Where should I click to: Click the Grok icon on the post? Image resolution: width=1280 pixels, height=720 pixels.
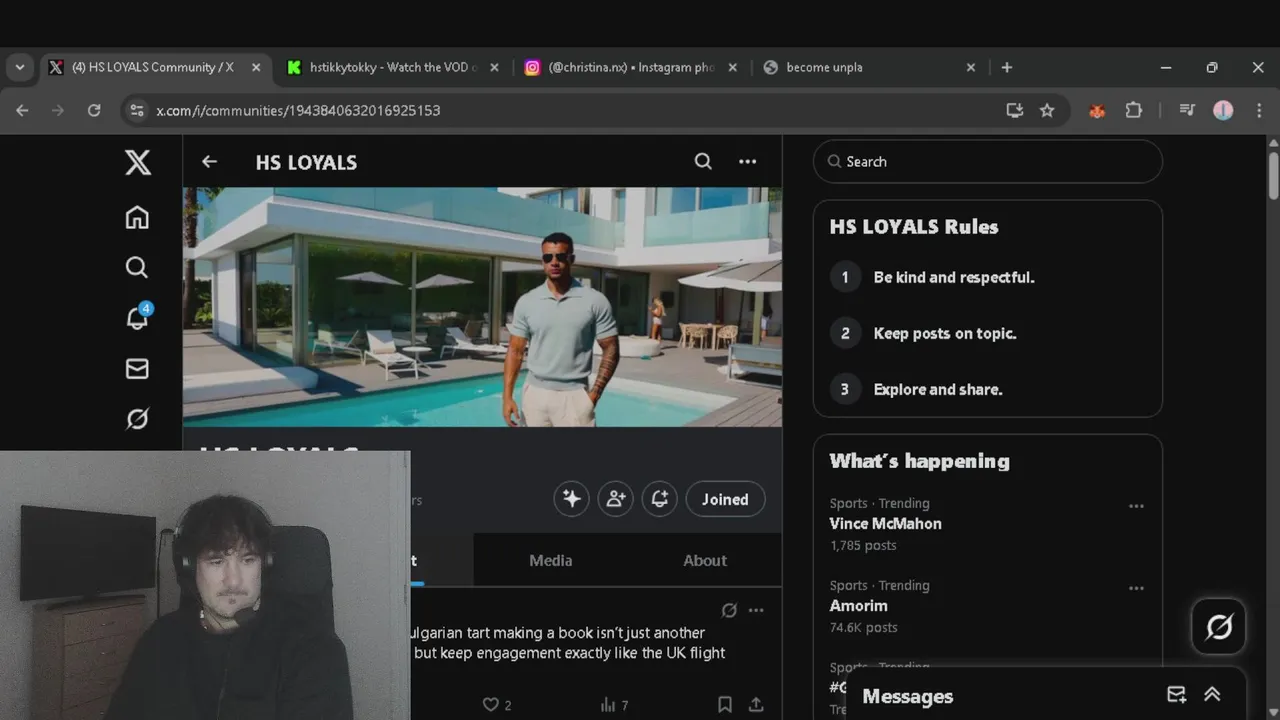(729, 610)
